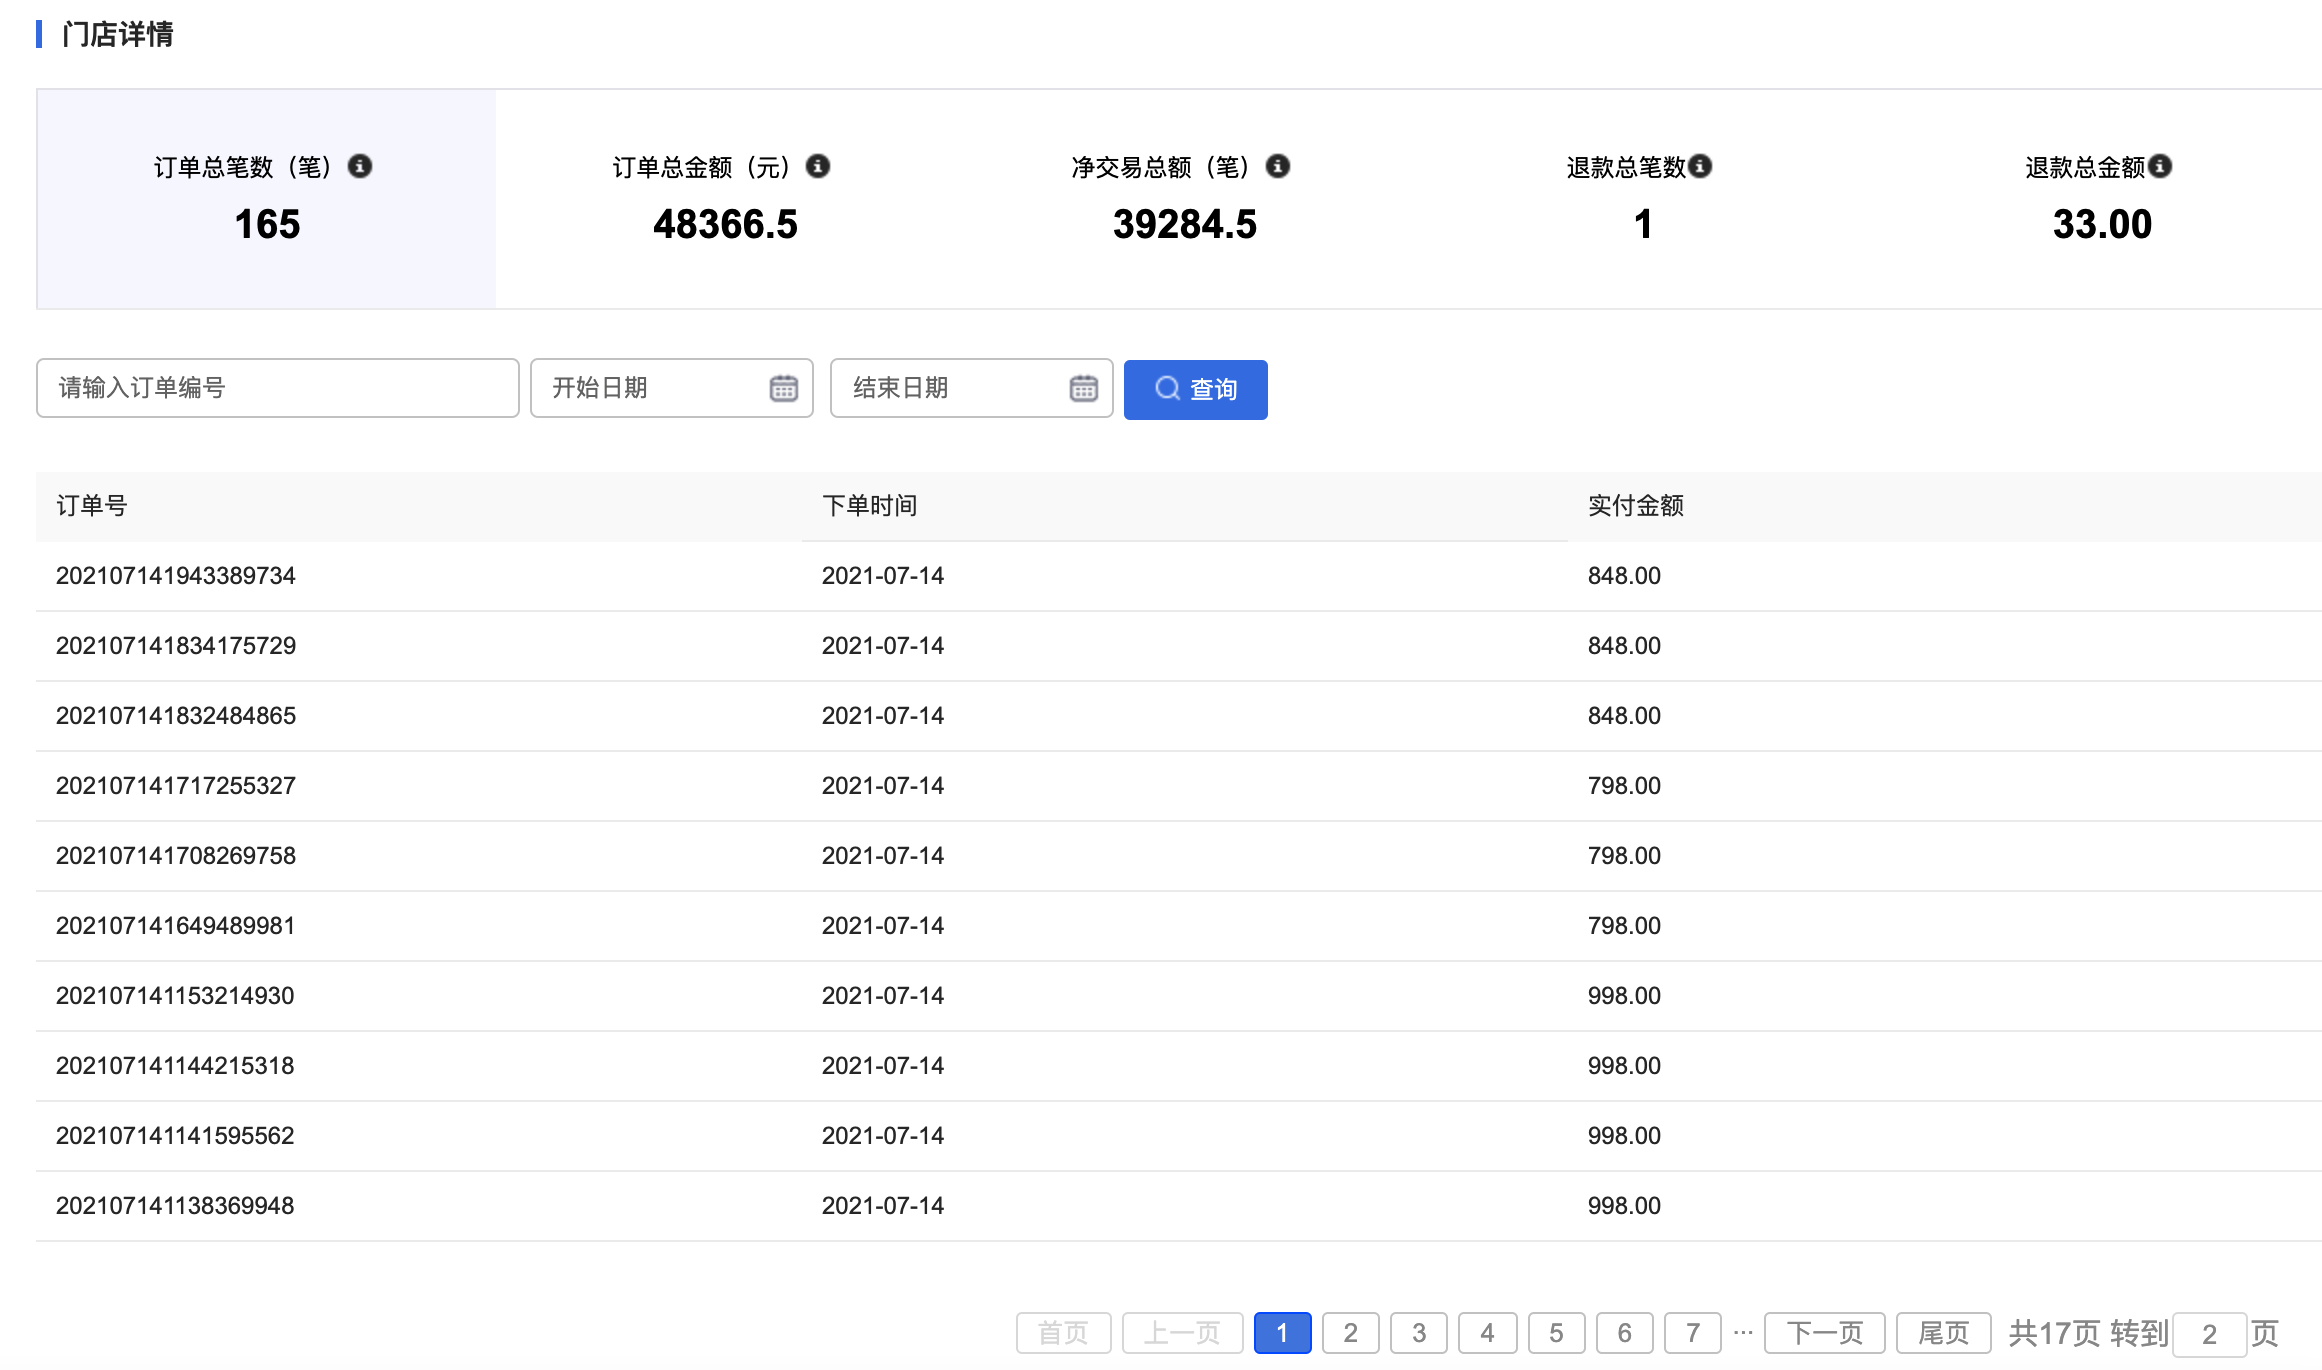Open calendar icon in 结束日期 field
The image size is (2322, 1370).
(1084, 388)
